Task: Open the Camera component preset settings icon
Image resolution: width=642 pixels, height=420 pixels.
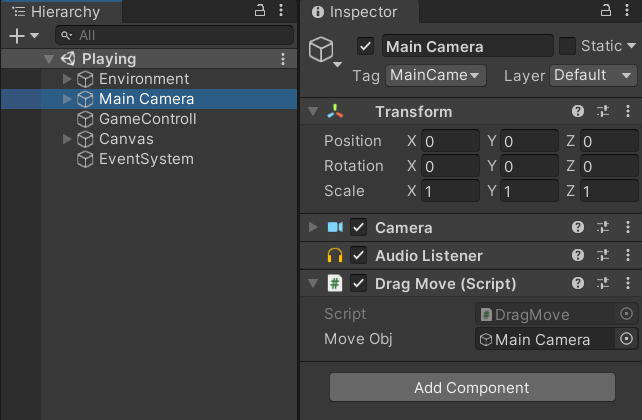Action: tap(603, 228)
